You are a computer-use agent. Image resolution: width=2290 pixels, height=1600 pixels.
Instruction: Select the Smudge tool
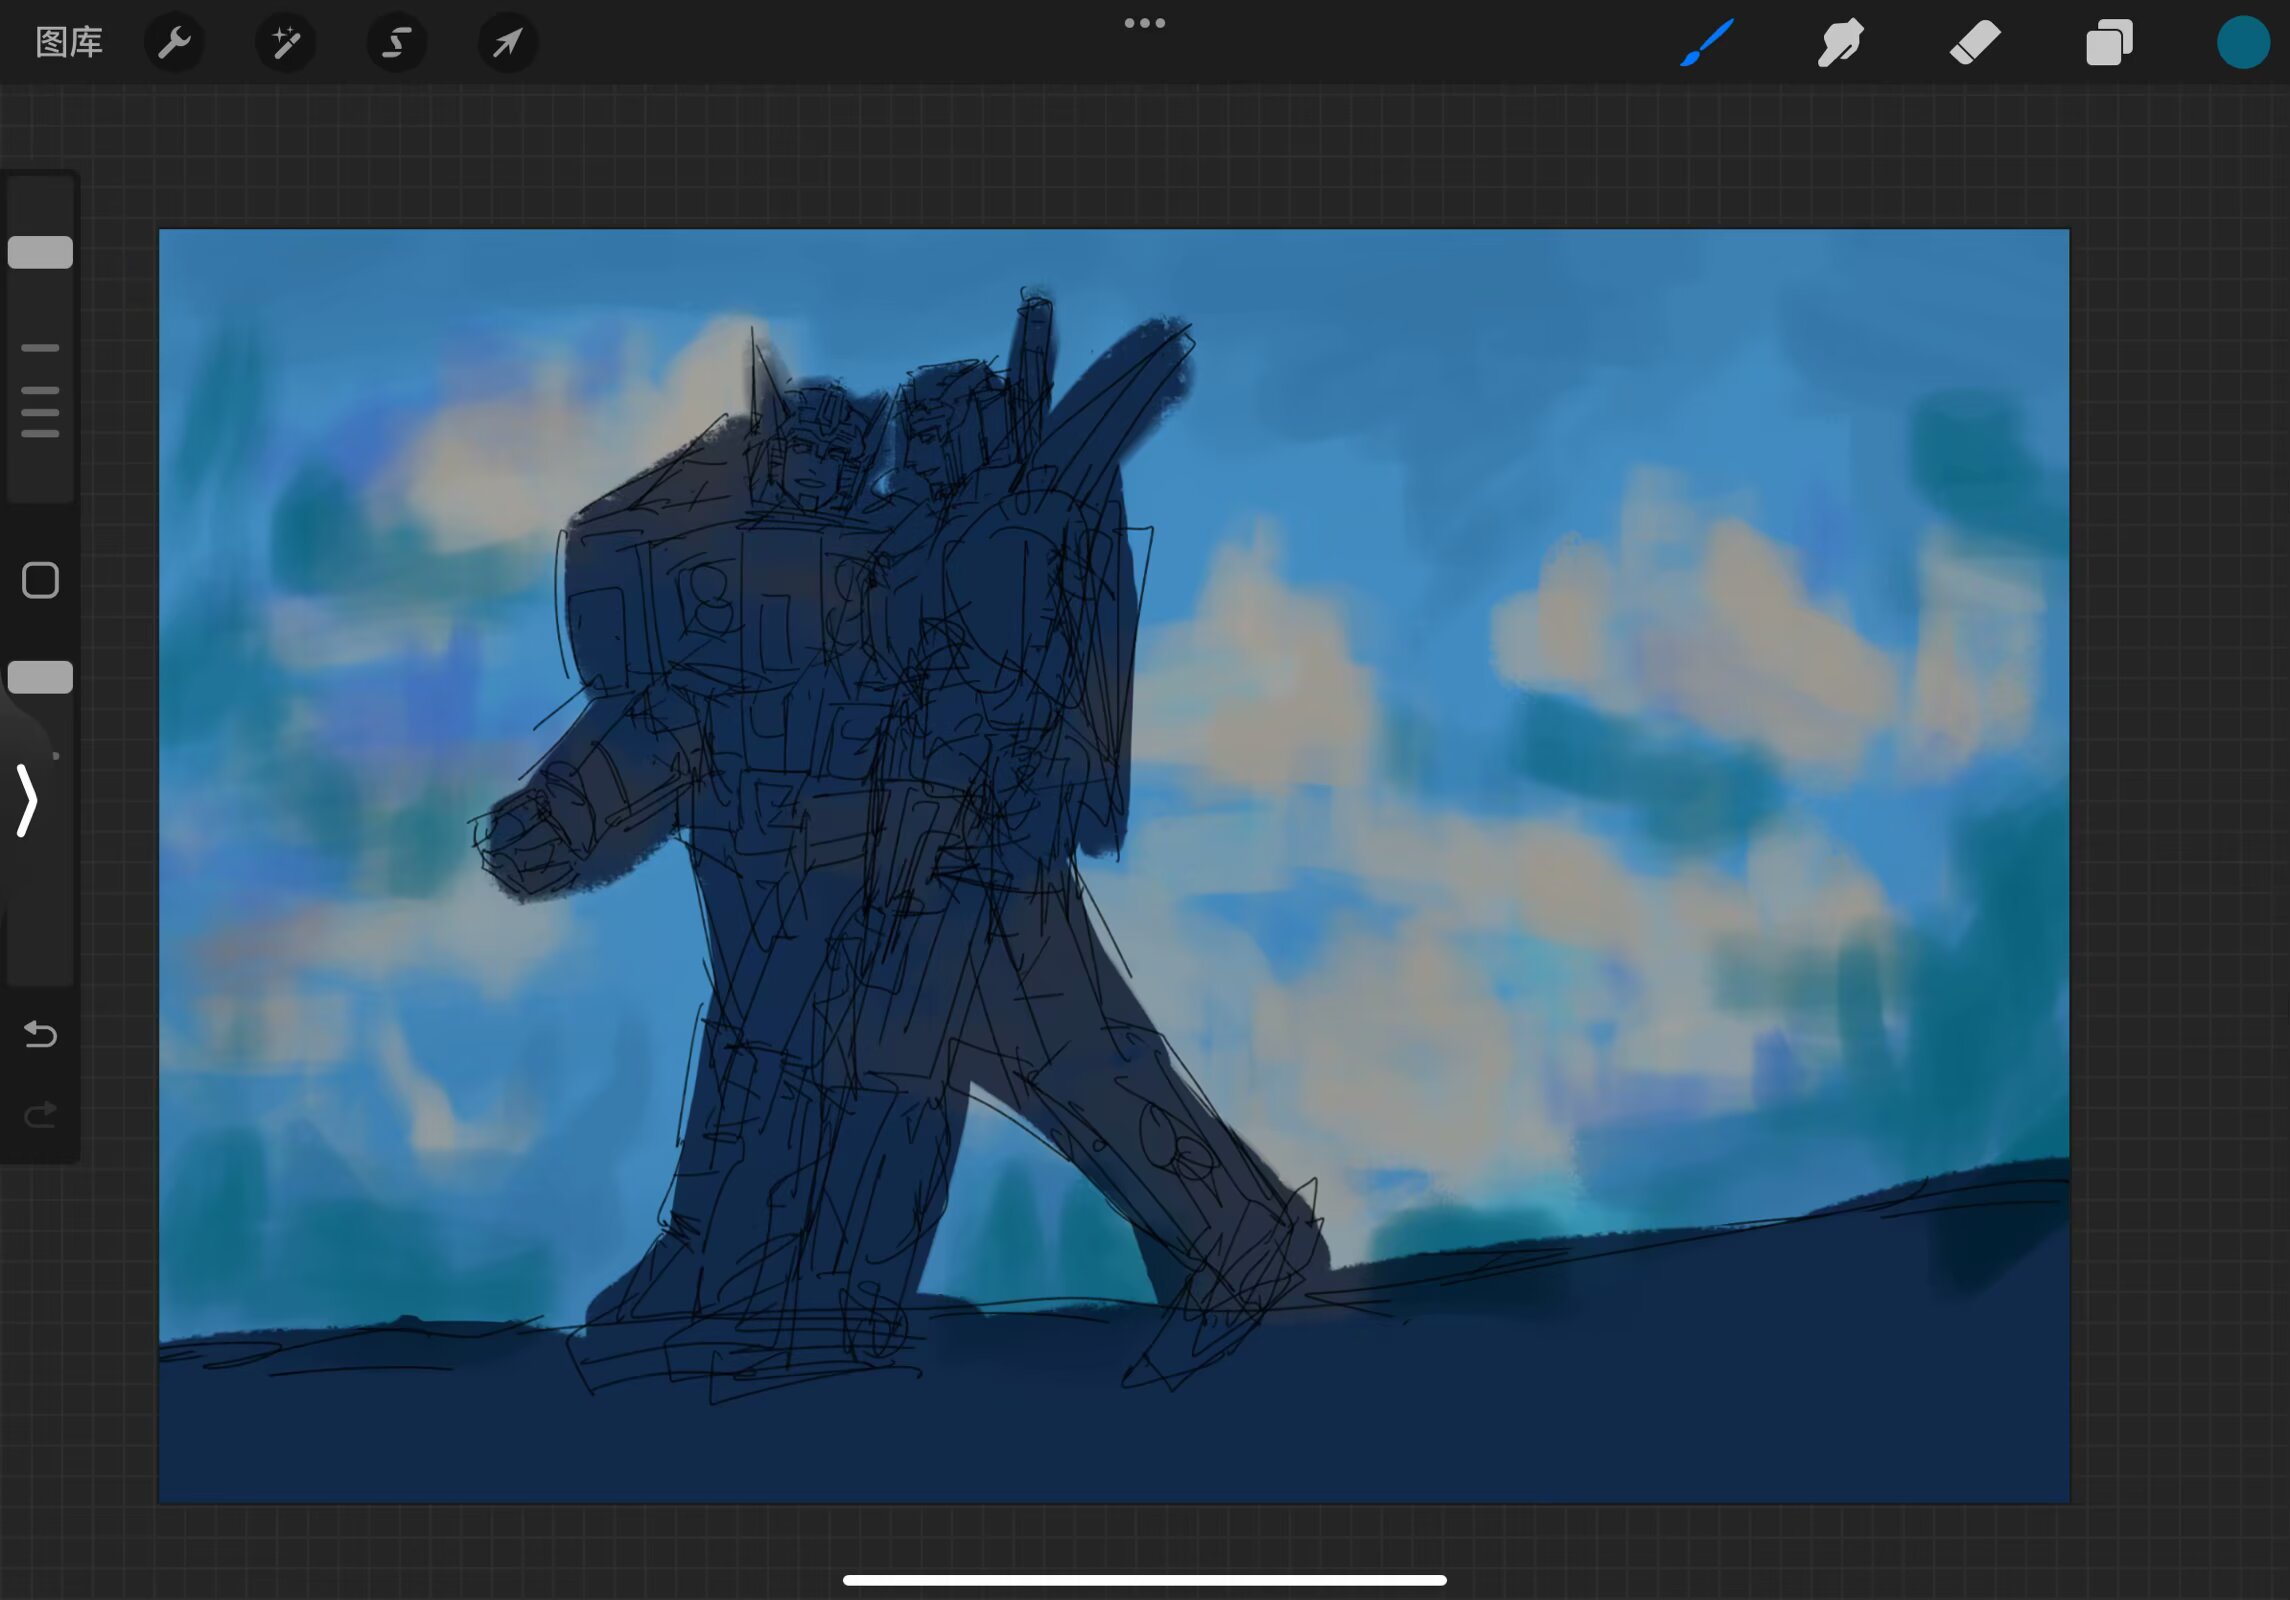(1840, 42)
